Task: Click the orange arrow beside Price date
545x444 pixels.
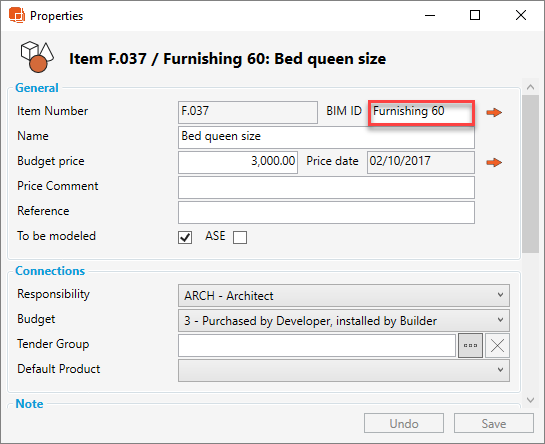Action: tap(494, 162)
